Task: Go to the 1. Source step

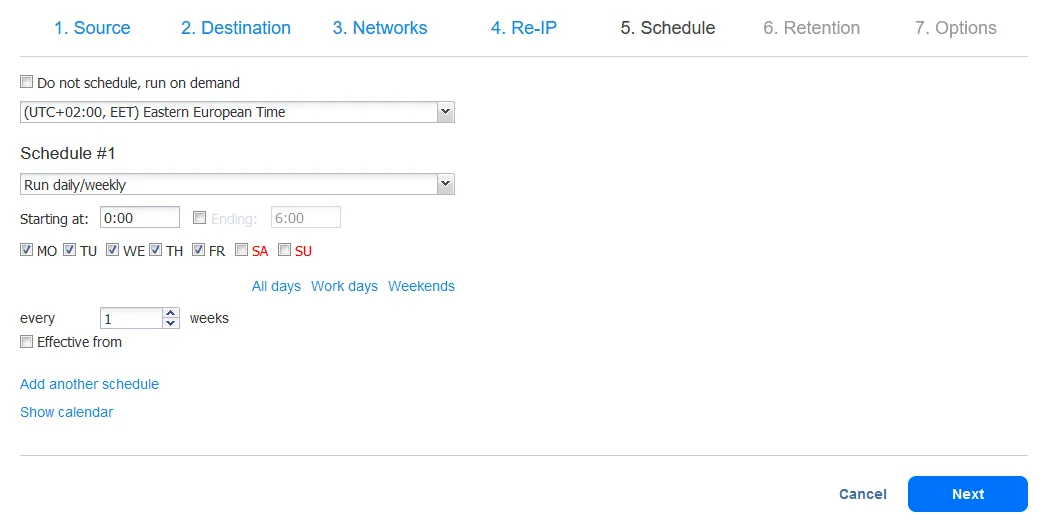Action: [x=92, y=28]
